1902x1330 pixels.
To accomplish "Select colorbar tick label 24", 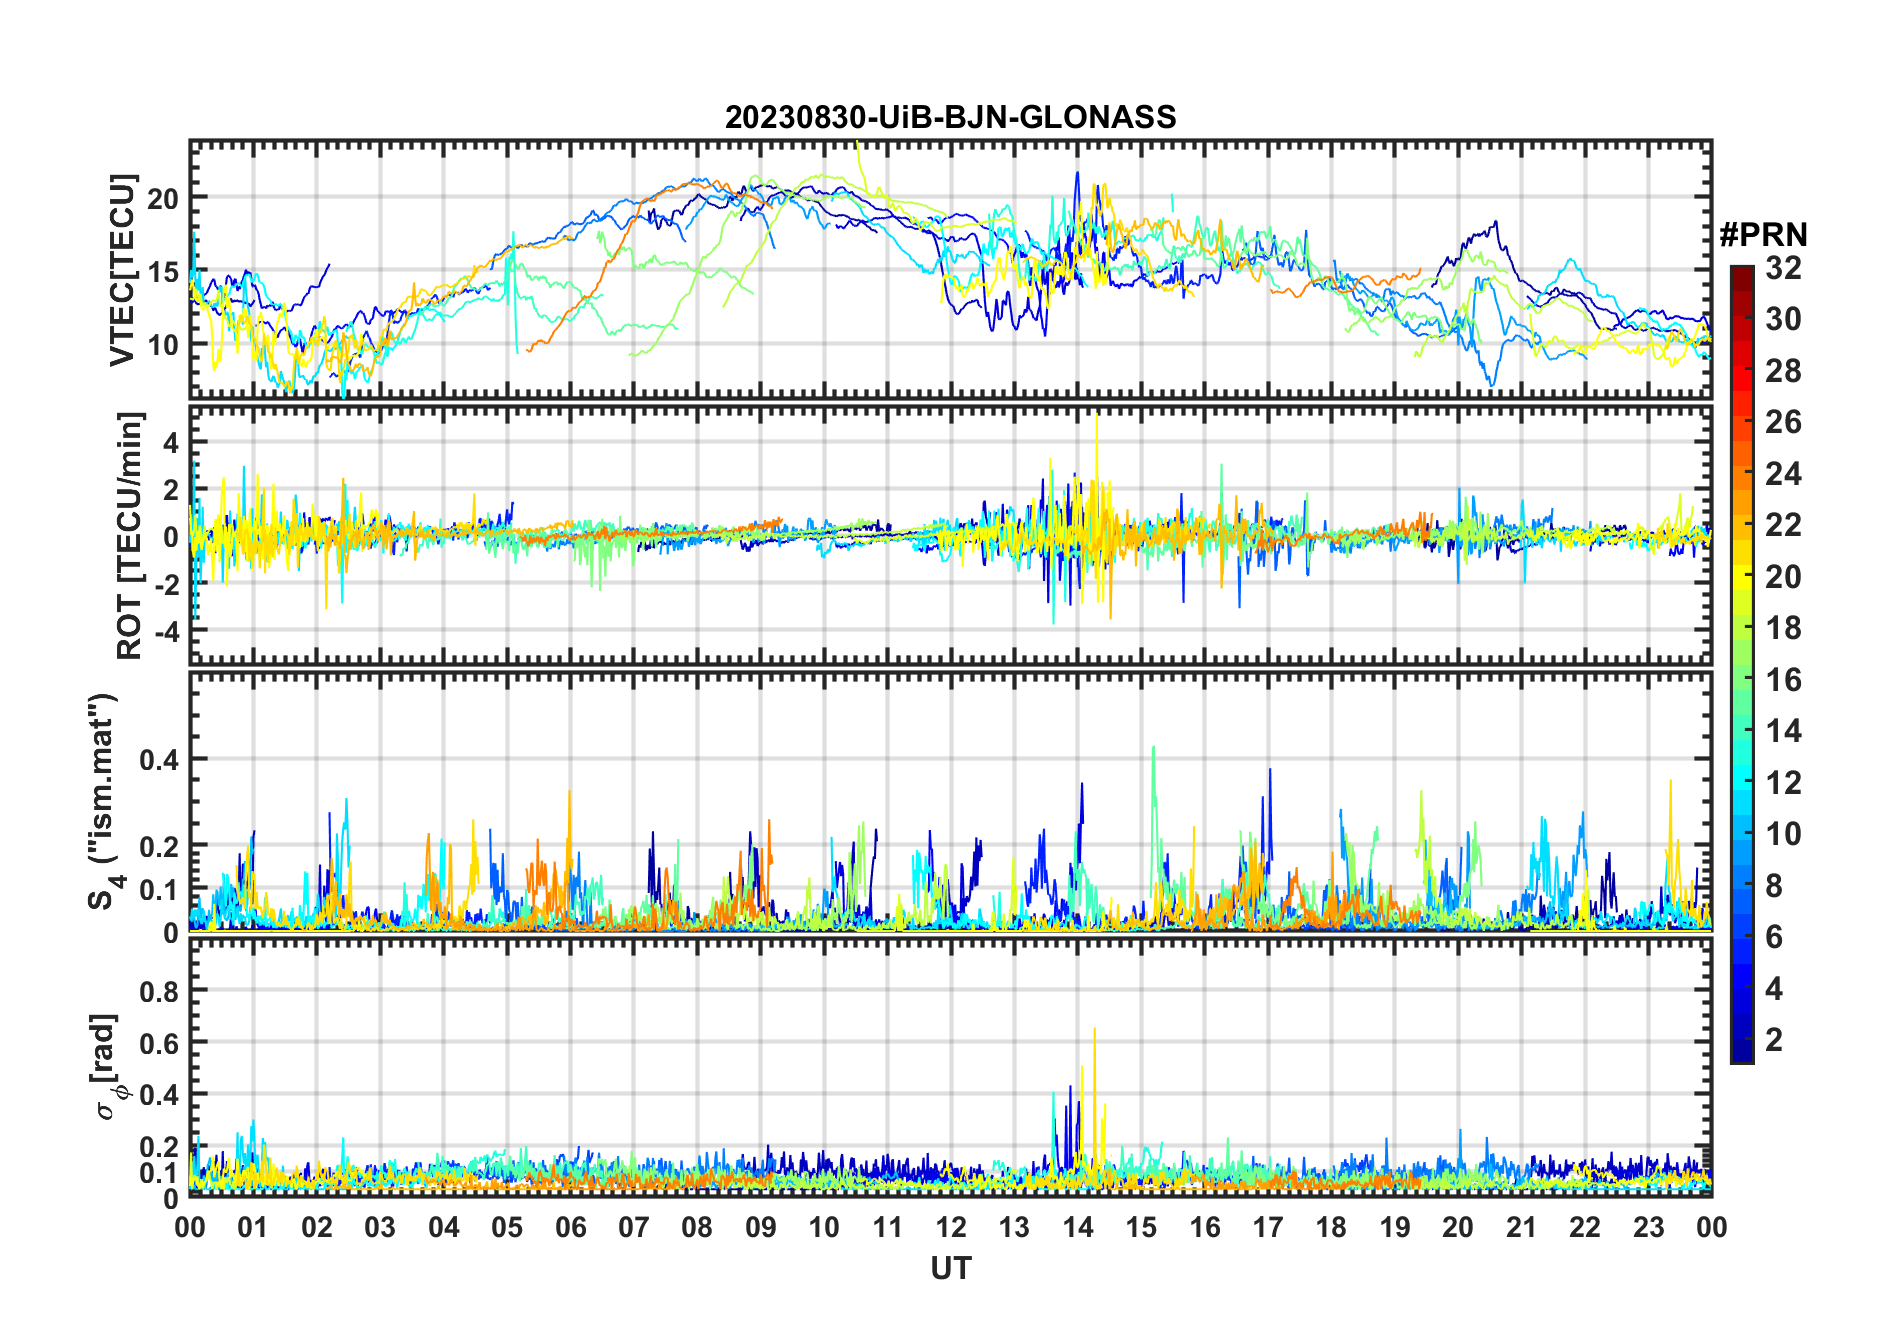I will tap(1782, 473).
